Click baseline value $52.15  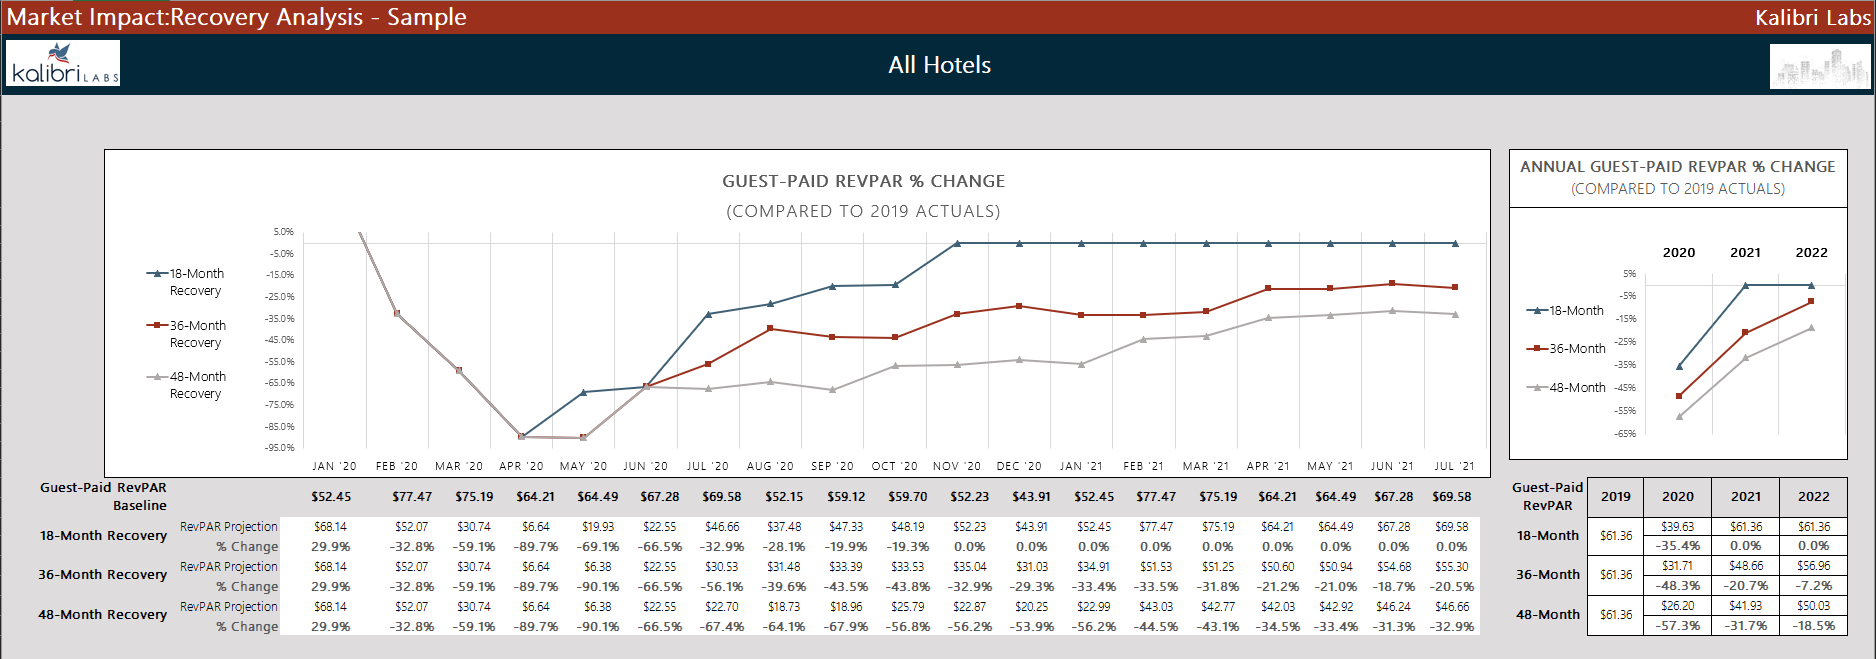point(784,496)
